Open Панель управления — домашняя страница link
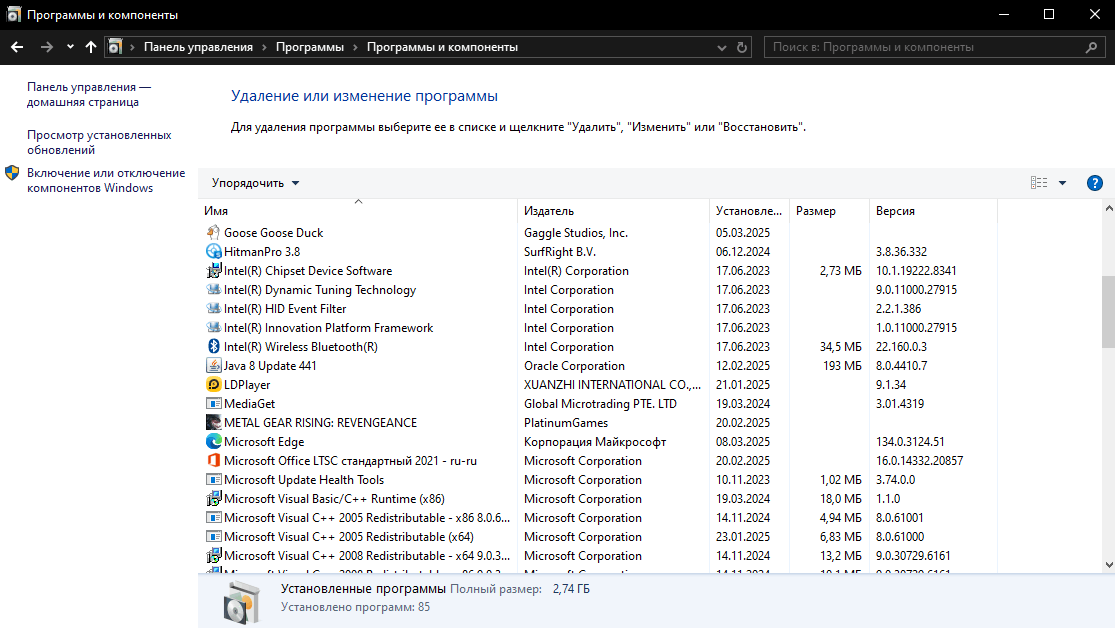 [89, 94]
